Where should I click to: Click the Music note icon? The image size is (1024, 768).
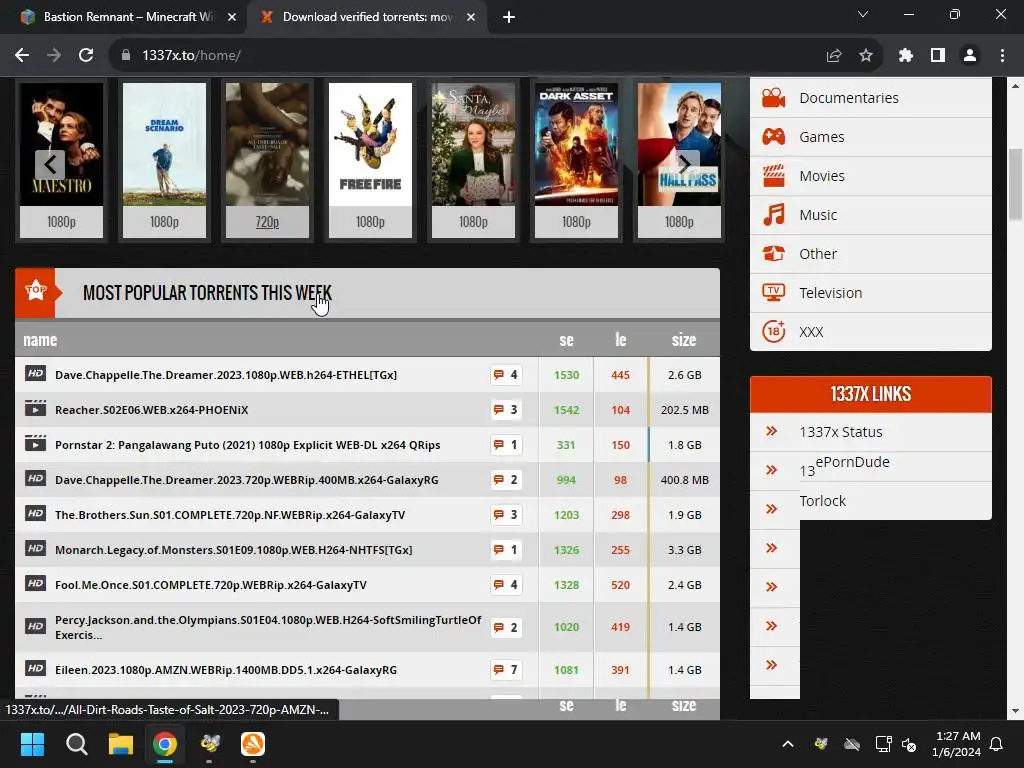pos(774,214)
